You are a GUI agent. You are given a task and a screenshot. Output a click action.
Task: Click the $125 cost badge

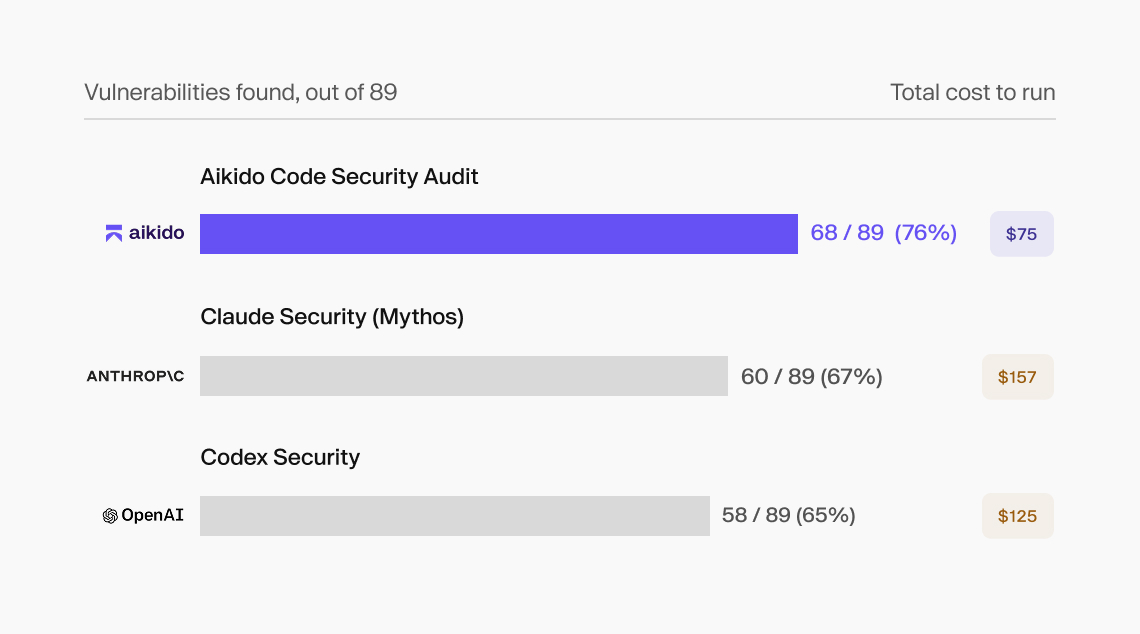point(1017,515)
